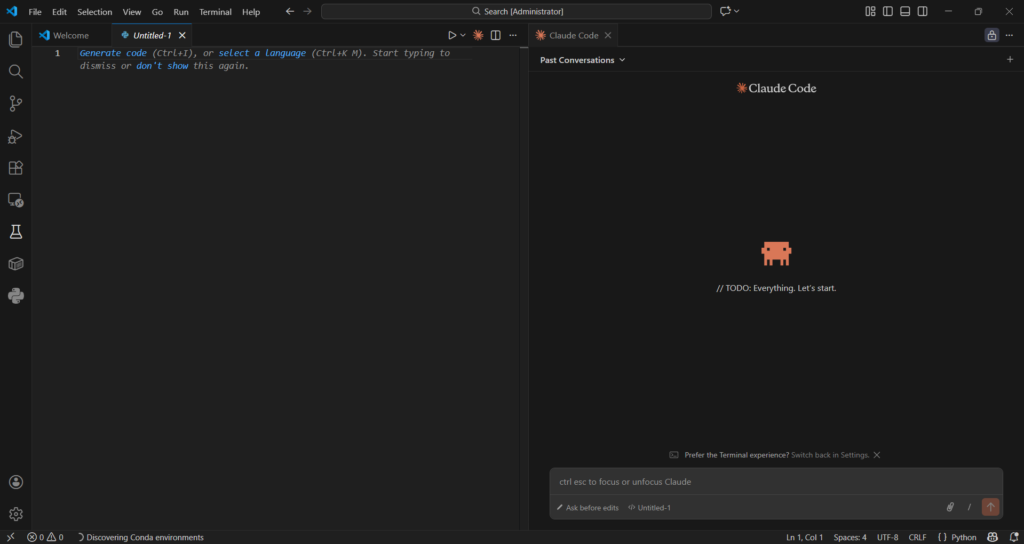1024x544 pixels.
Task: Select the Claude Code tab
Action: click(x=573, y=35)
